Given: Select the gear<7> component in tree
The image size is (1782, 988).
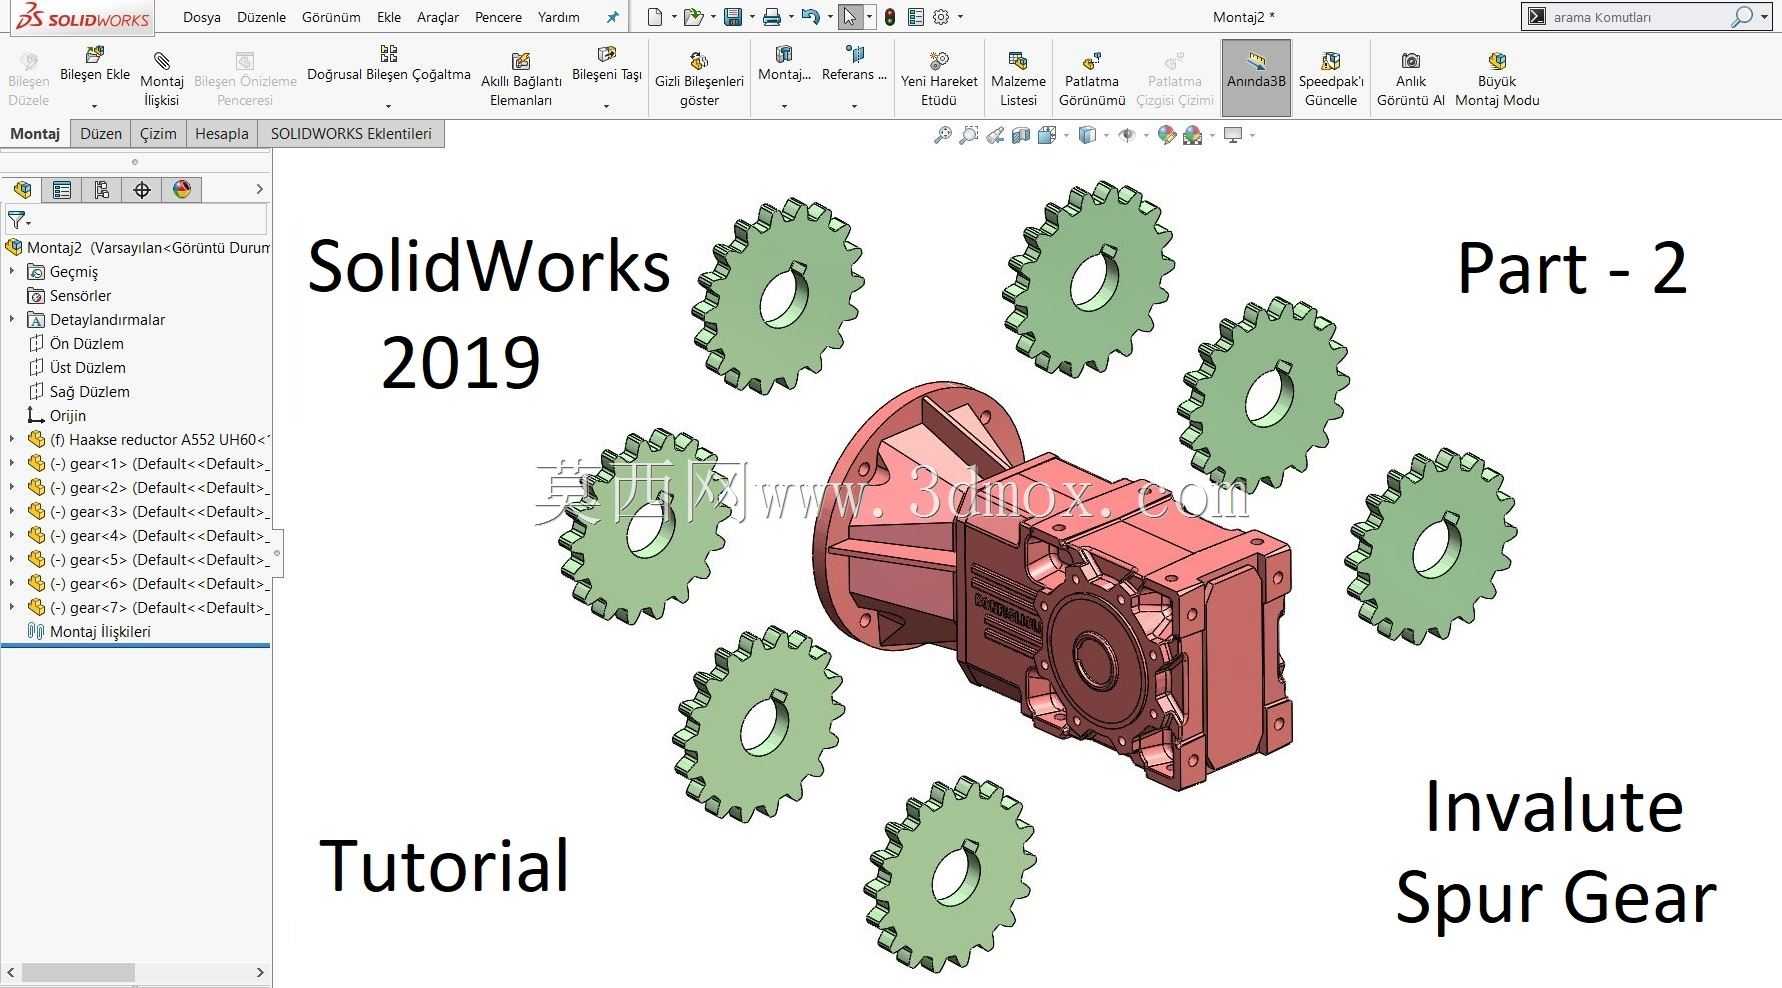Looking at the screenshot, I should pos(148,607).
